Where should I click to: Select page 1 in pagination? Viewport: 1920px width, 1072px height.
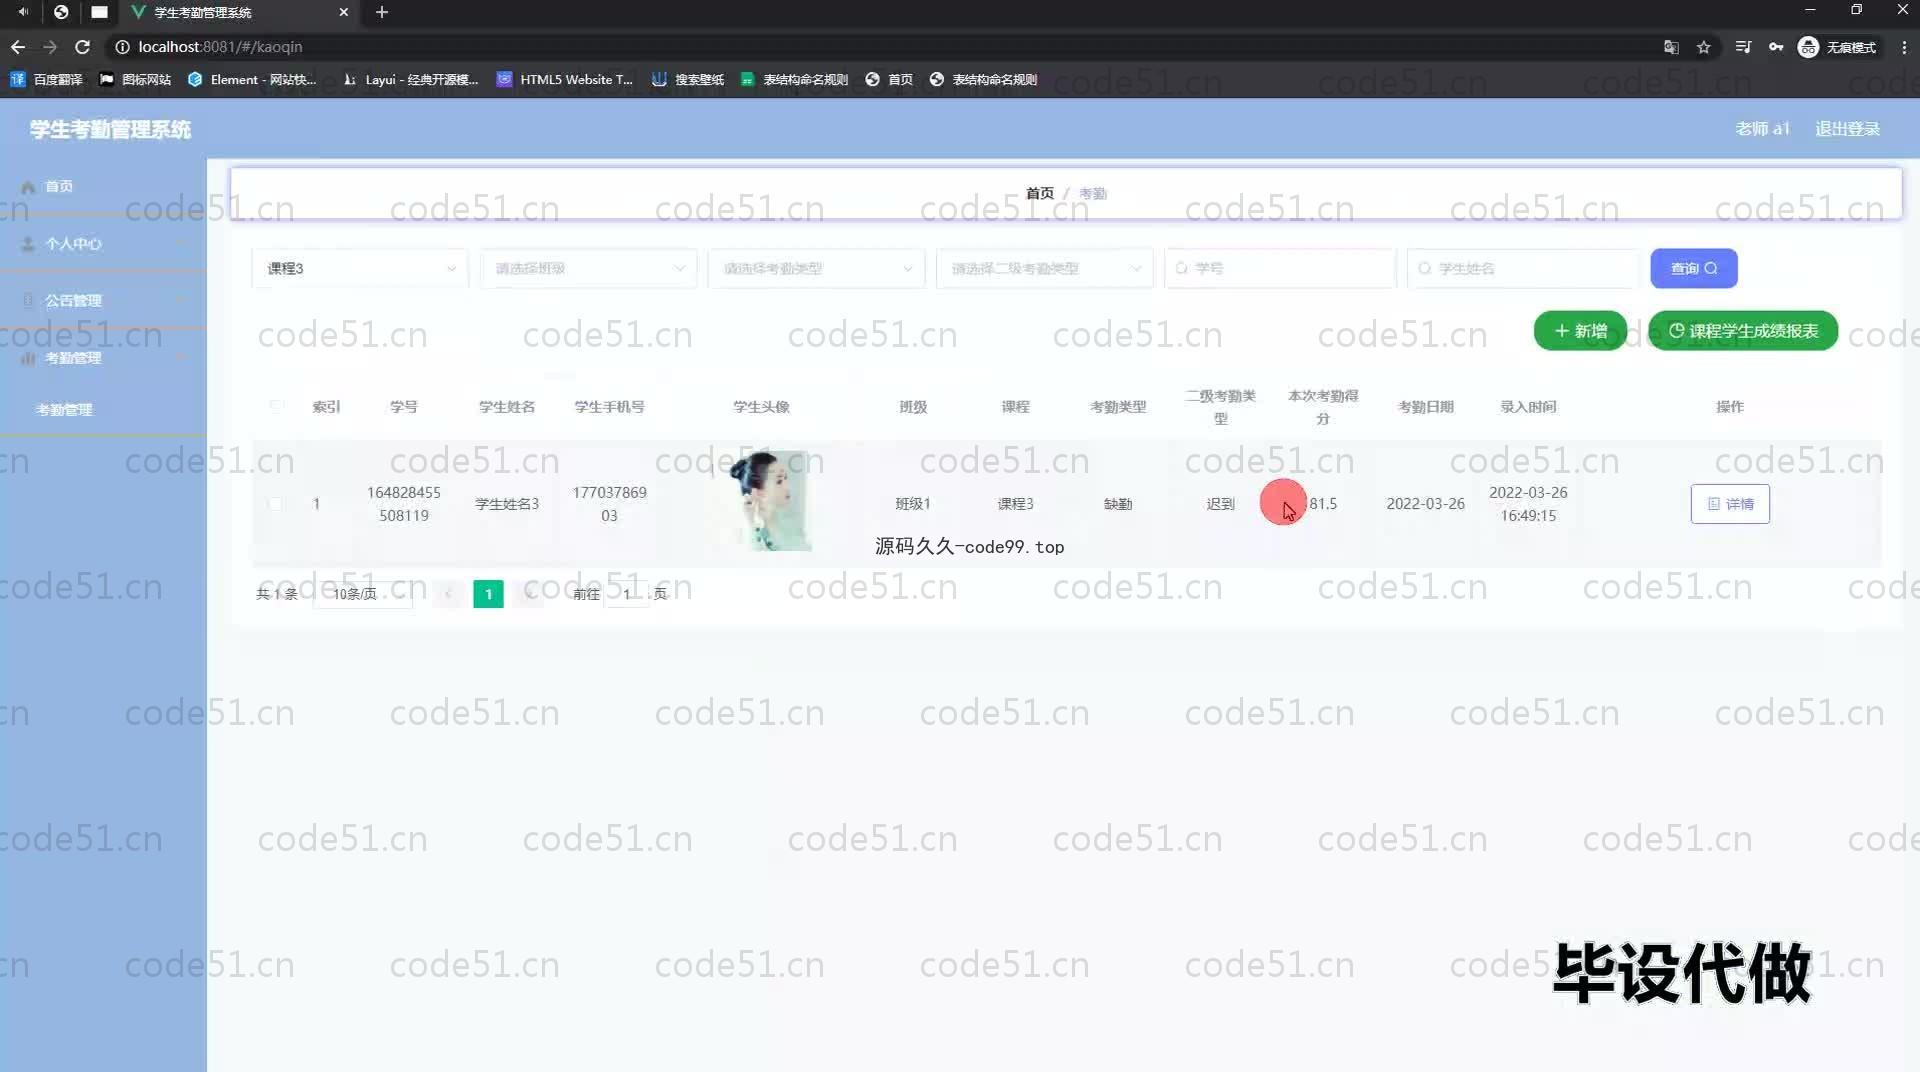[488, 594]
